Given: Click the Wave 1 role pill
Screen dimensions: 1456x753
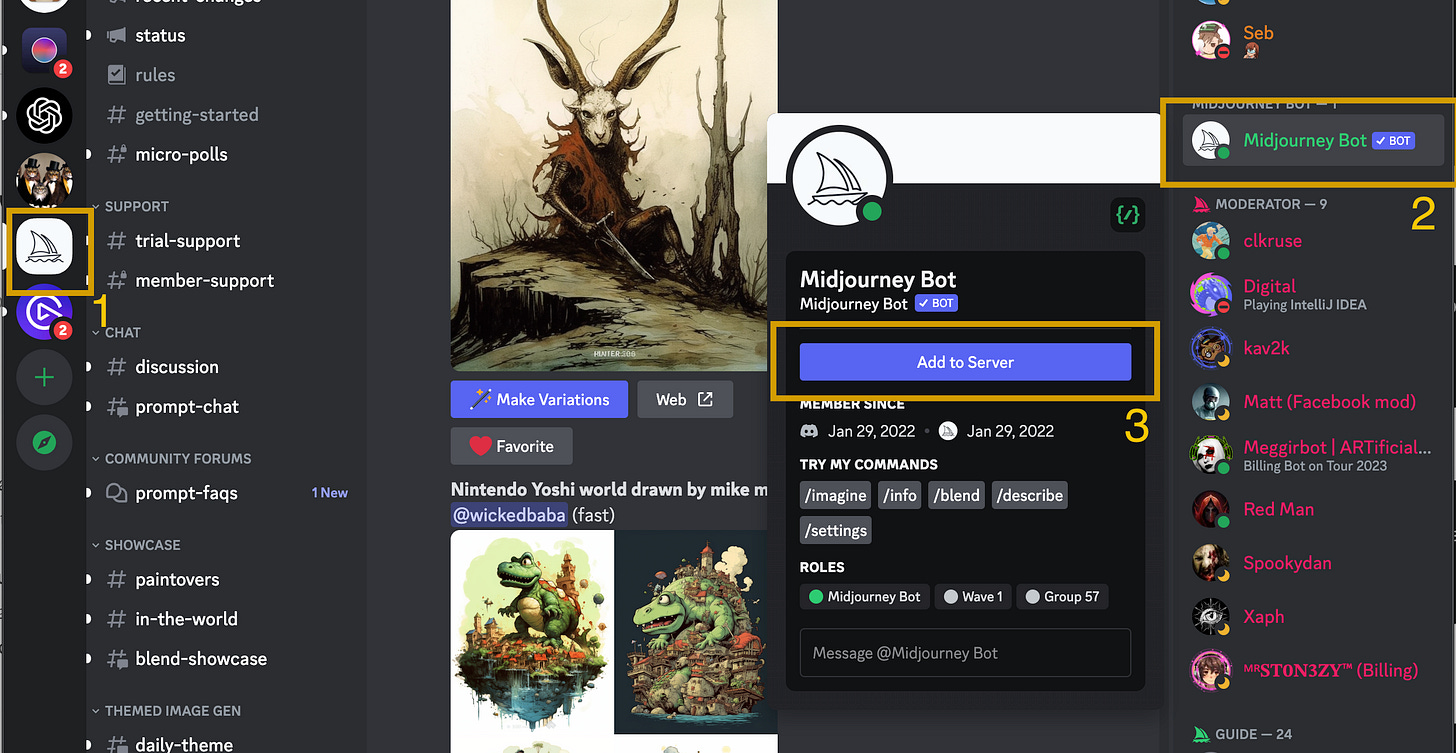Looking at the screenshot, I should point(973,597).
